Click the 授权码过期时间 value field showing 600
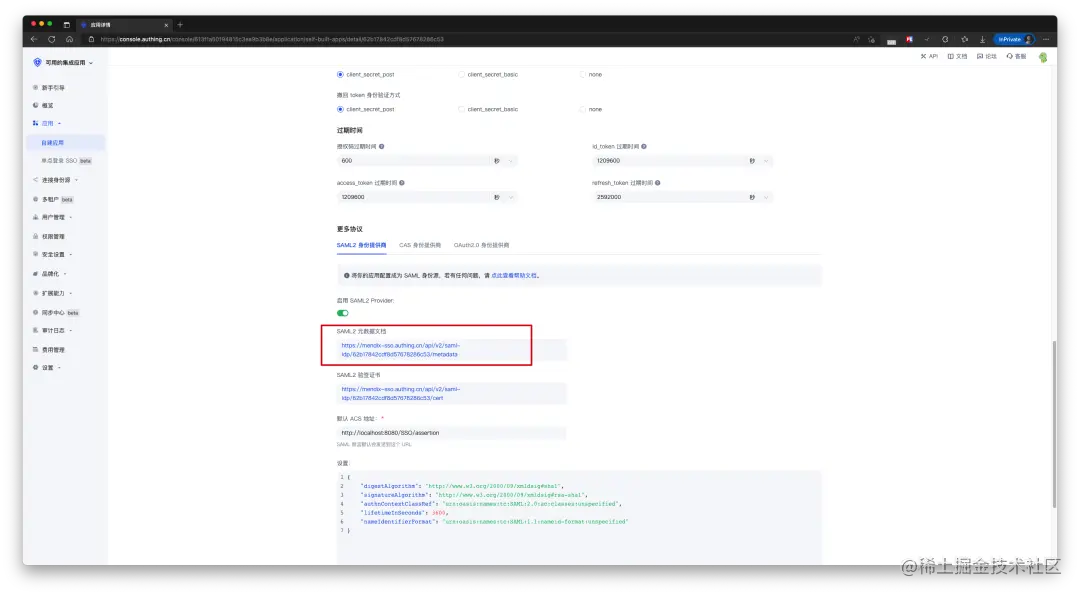 (413, 160)
